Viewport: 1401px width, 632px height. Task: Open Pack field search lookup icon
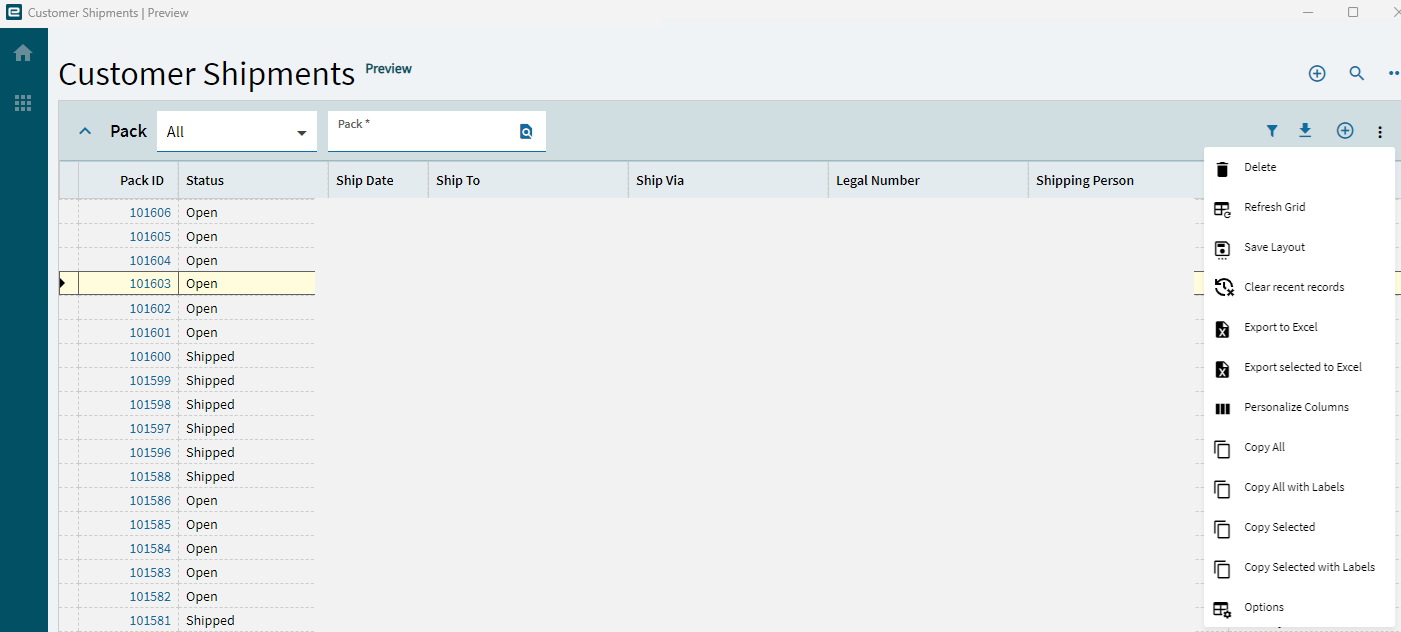pyautogui.click(x=526, y=131)
